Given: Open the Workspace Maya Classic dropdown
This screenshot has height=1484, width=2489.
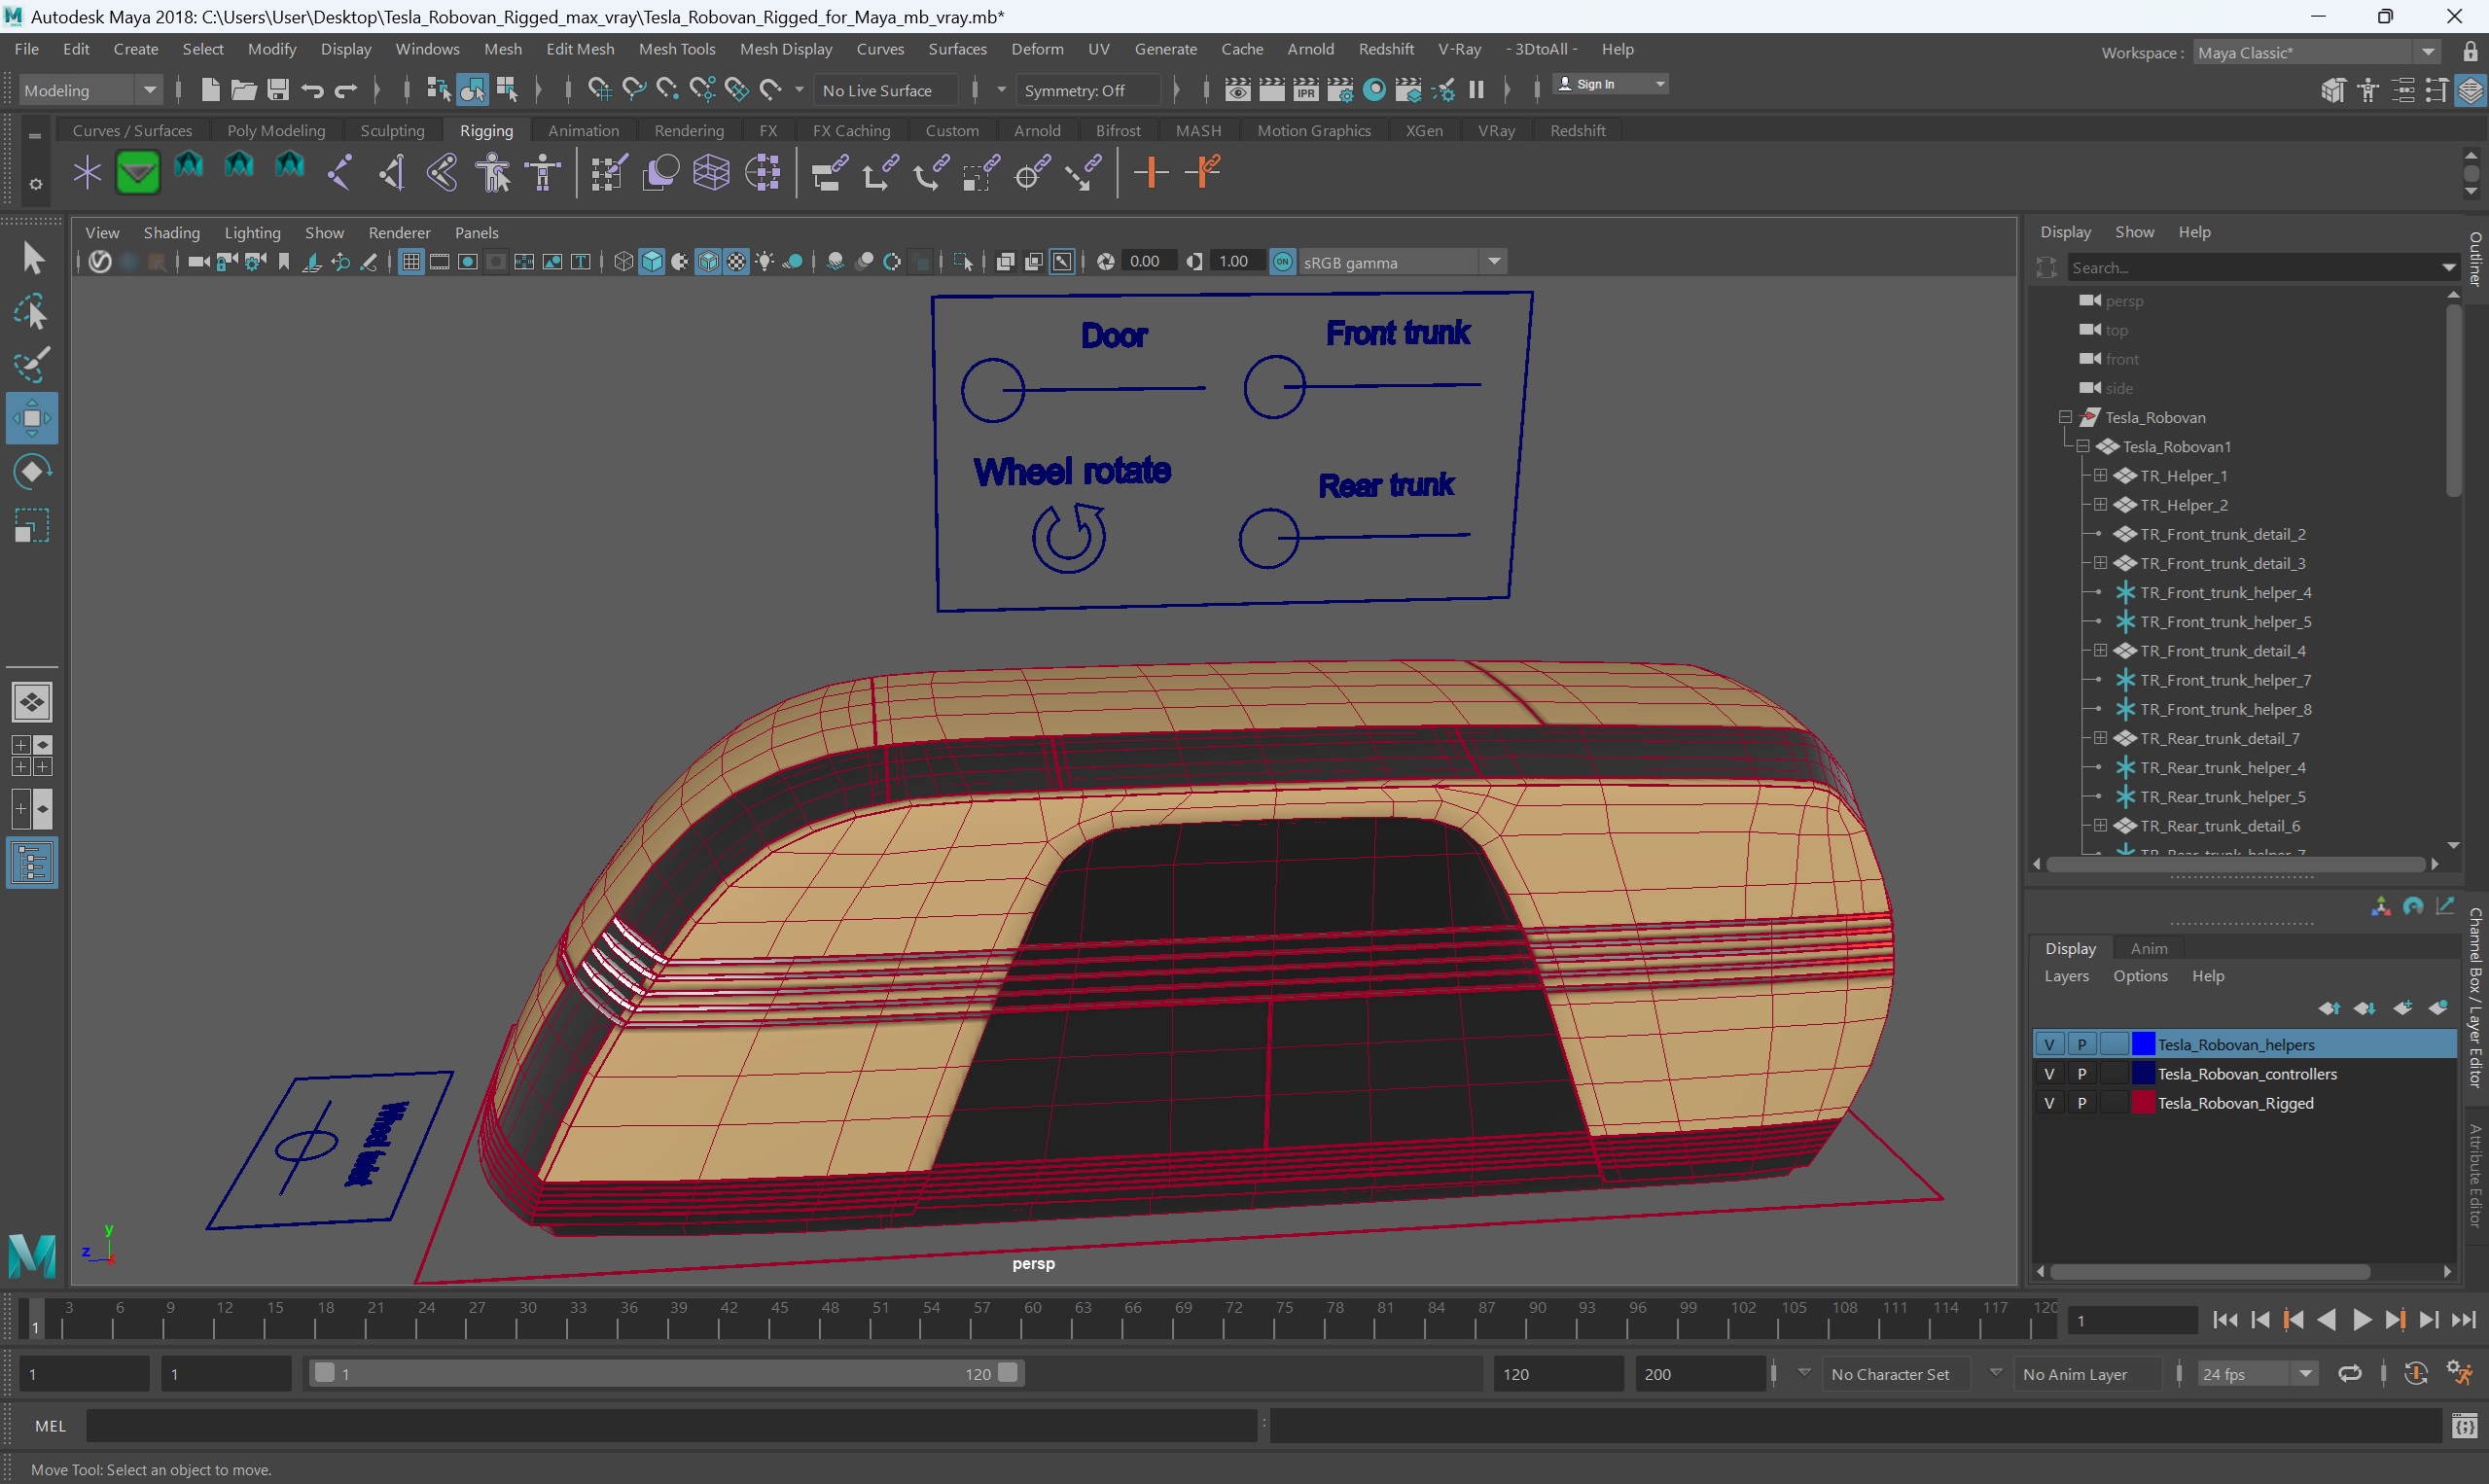Looking at the screenshot, I should (x=2316, y=52).
